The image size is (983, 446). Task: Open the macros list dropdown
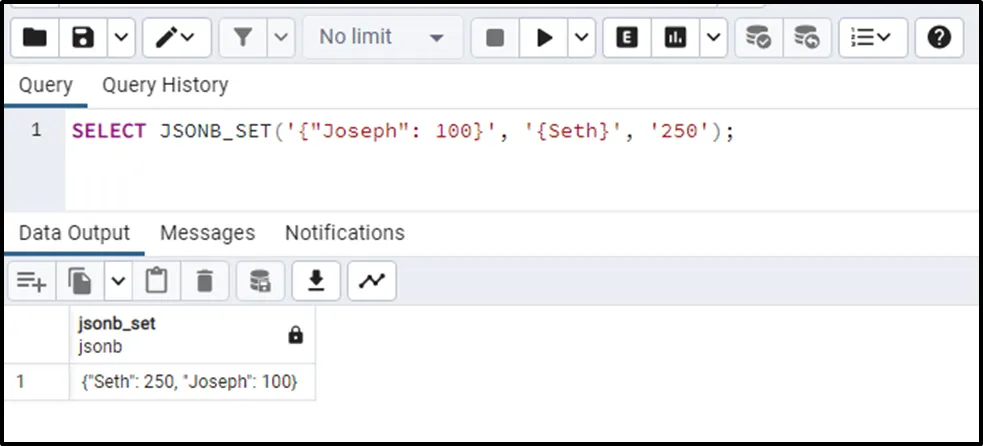point(873,38)
